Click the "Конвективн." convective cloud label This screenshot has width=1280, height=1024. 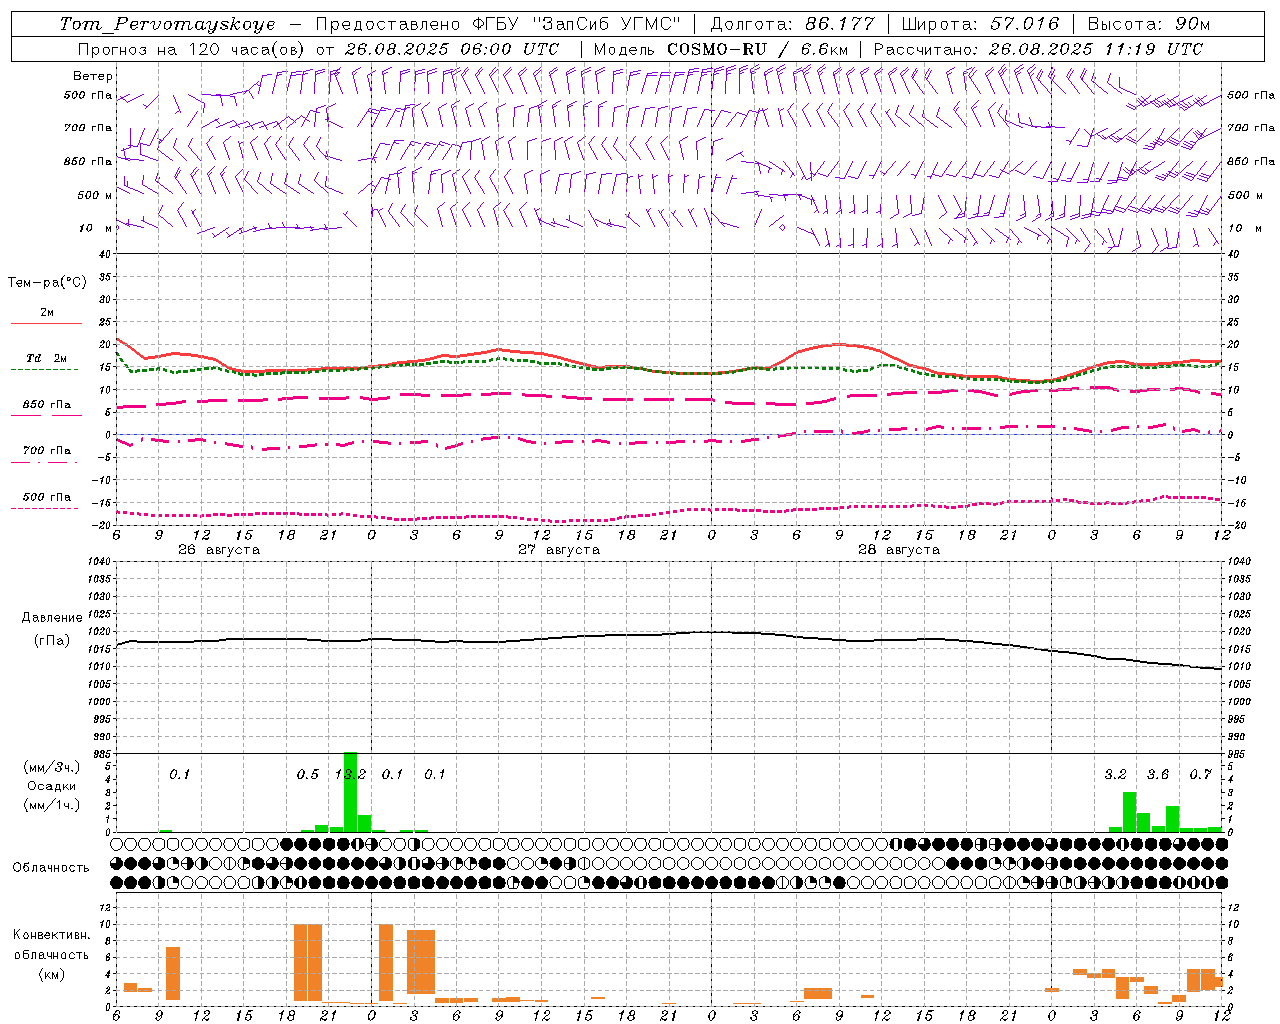click(51, 935)
